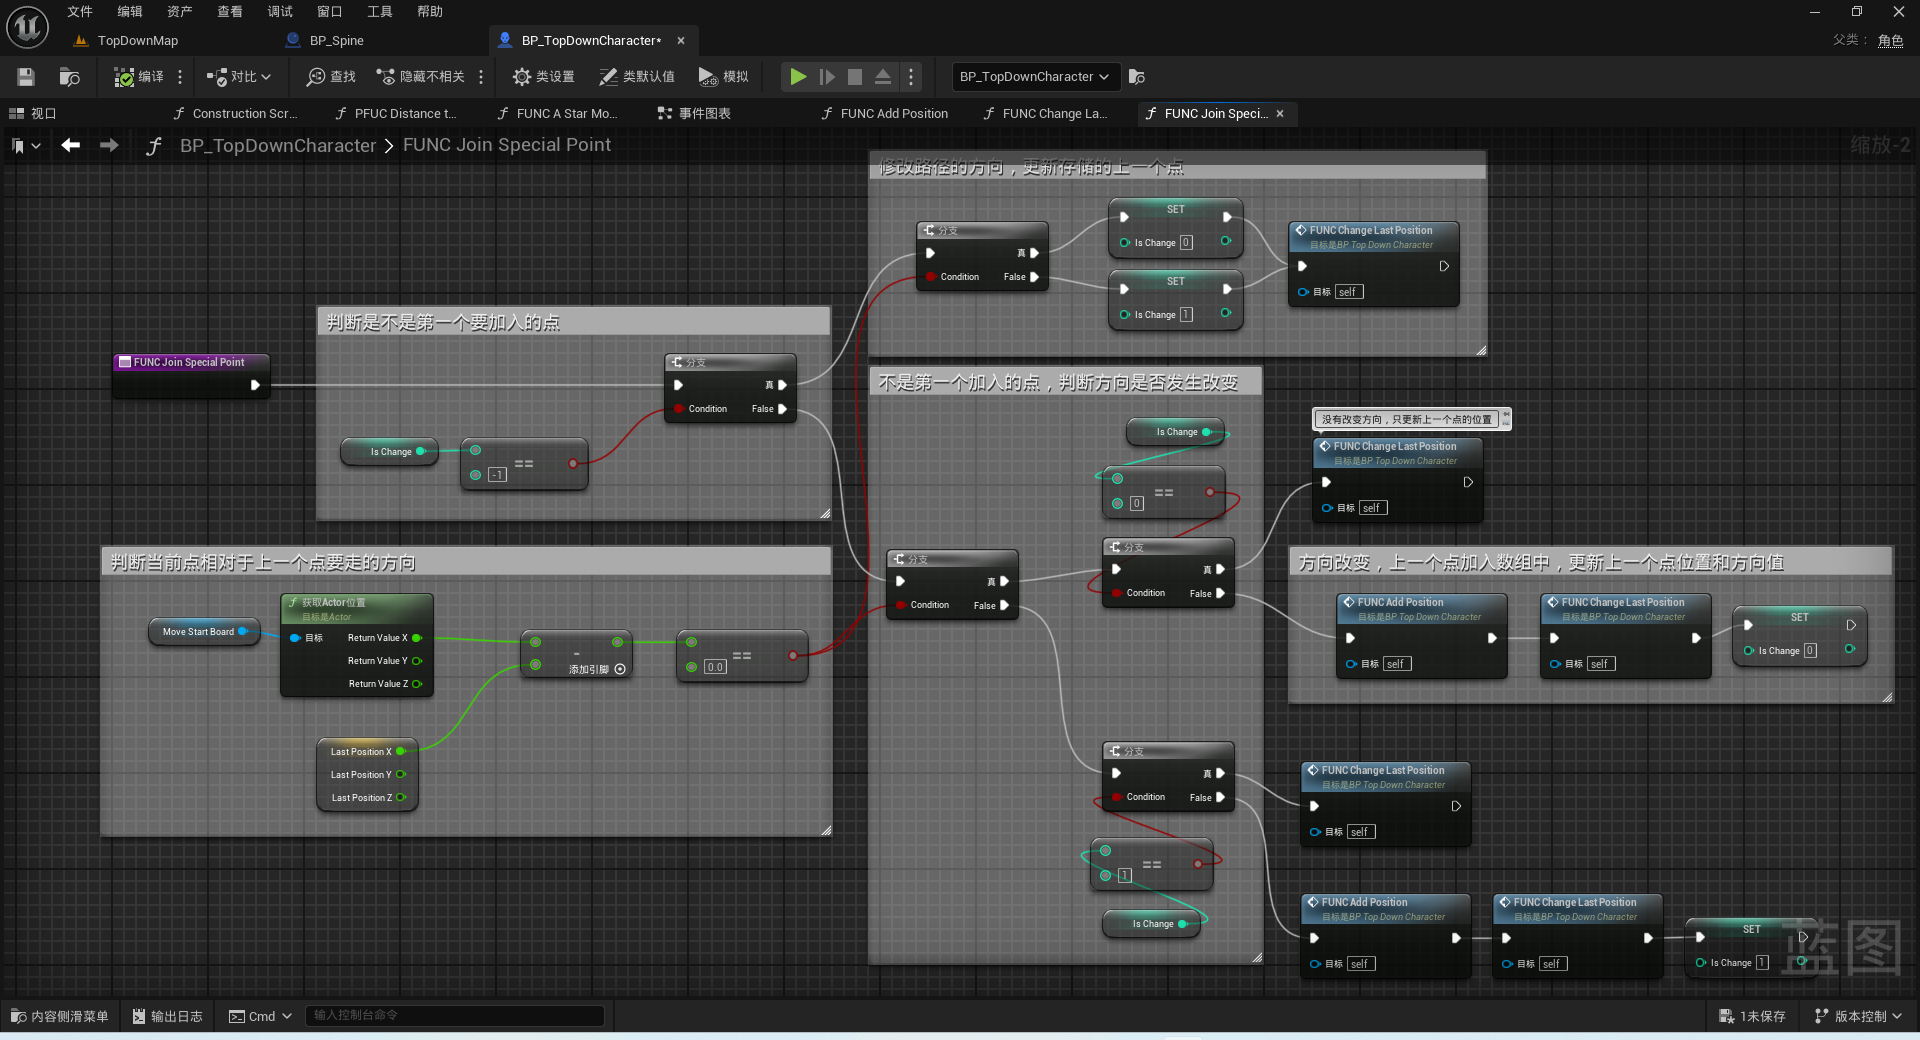Viewport: 1920px width, 1040px height.
Task: Open PFUC Distance graph tab
Action: (396, 114)
